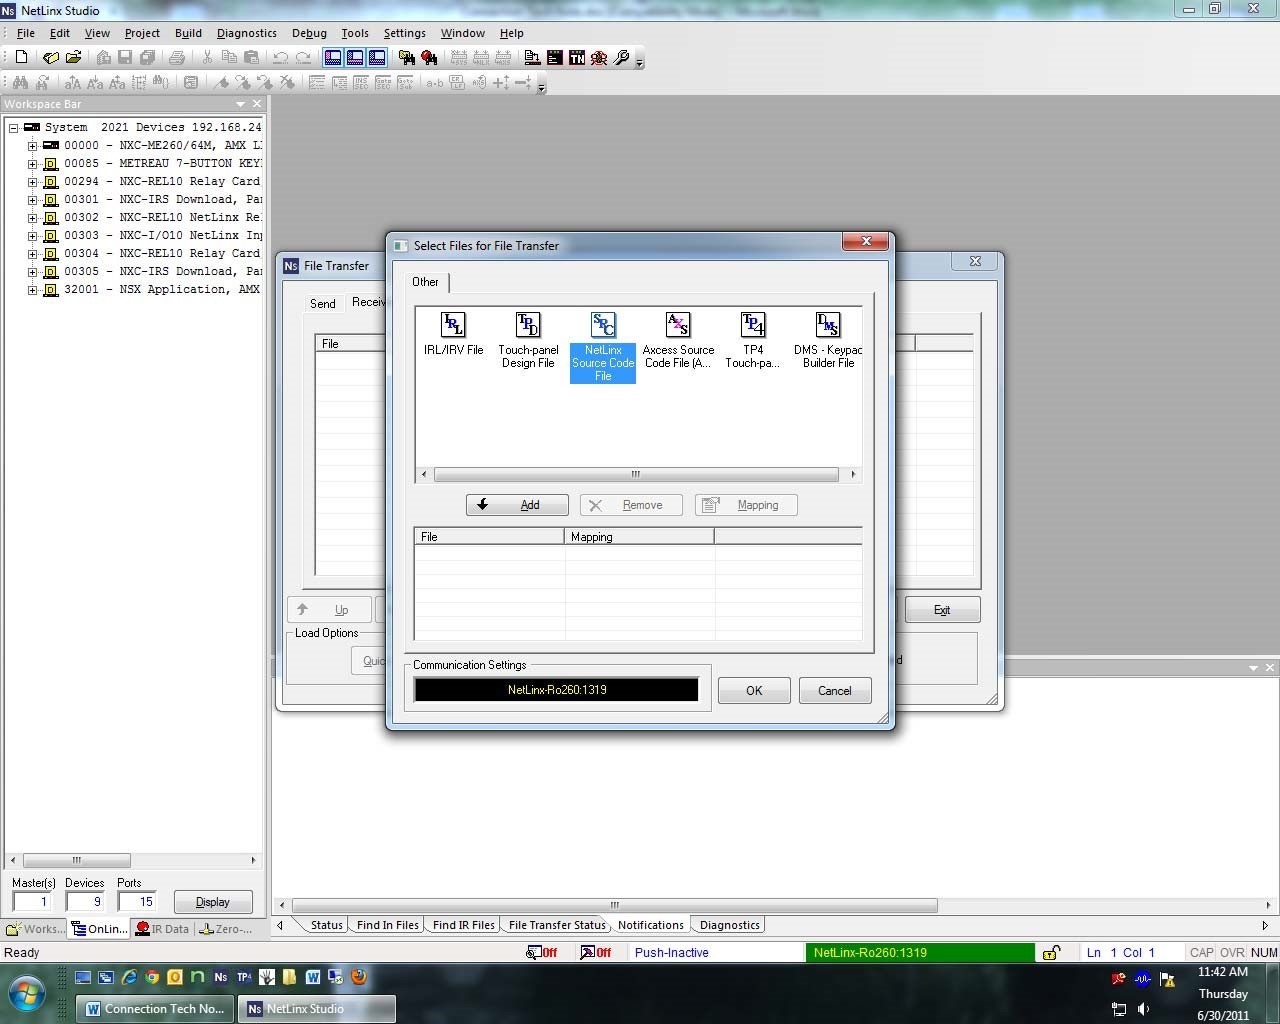Screen dimensions: 1280x1024
Task: Click NetLinx Studio taskbar button
Action: coord(316,1009)
